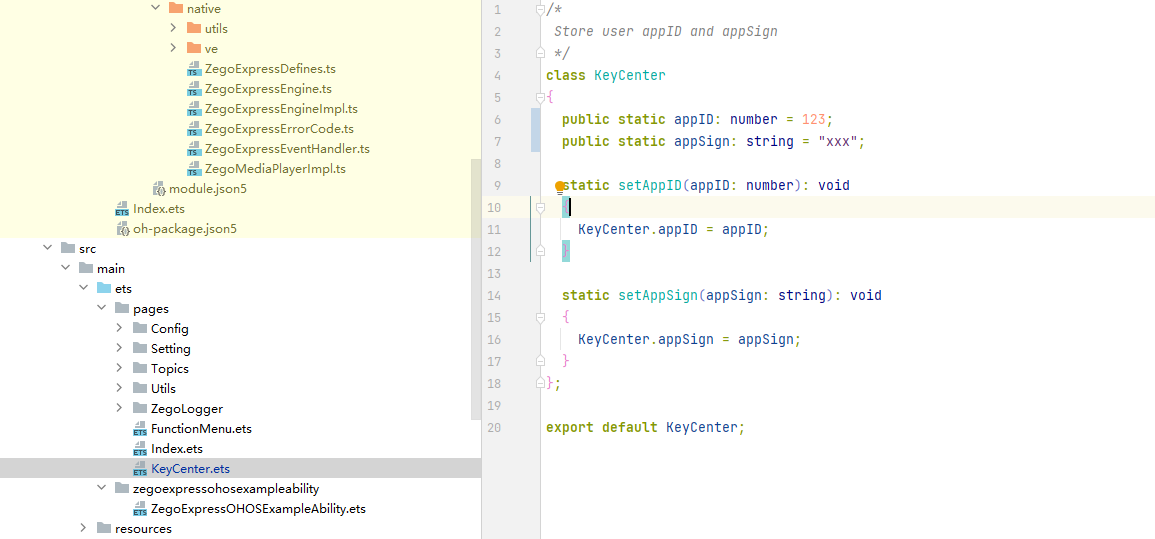
Task: Place the cursor on the 123 appID value
Action: [813, 119]
